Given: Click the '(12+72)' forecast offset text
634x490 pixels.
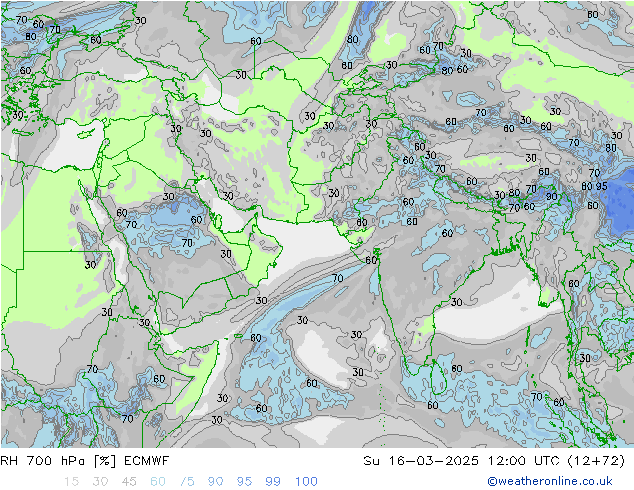Looking at the screenshot, I should coord(596,461).
